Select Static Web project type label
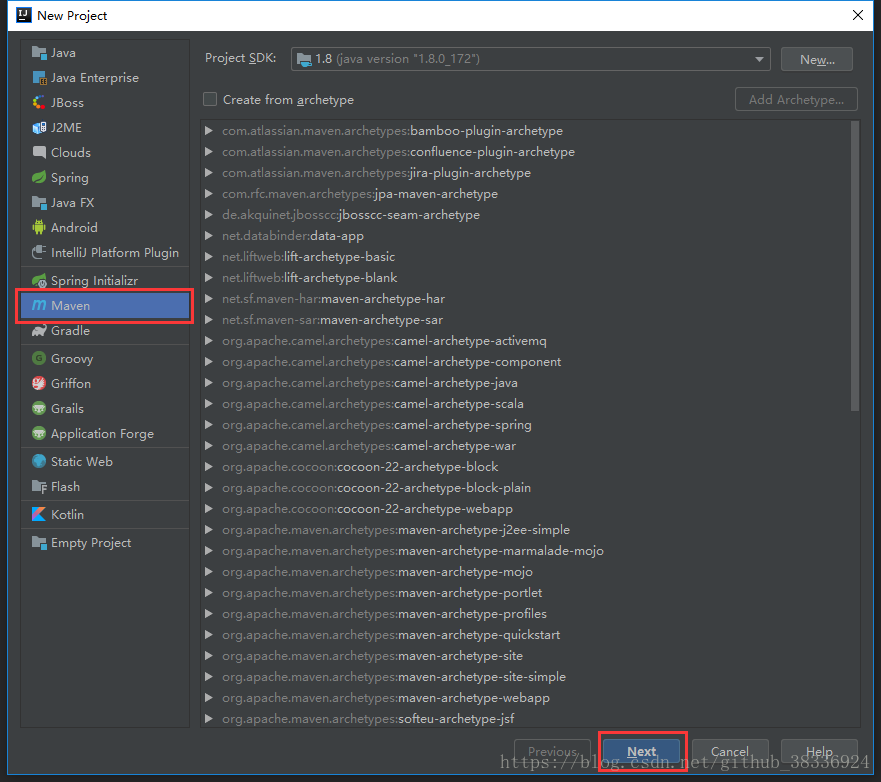881x782 pixels. (81, 461)
